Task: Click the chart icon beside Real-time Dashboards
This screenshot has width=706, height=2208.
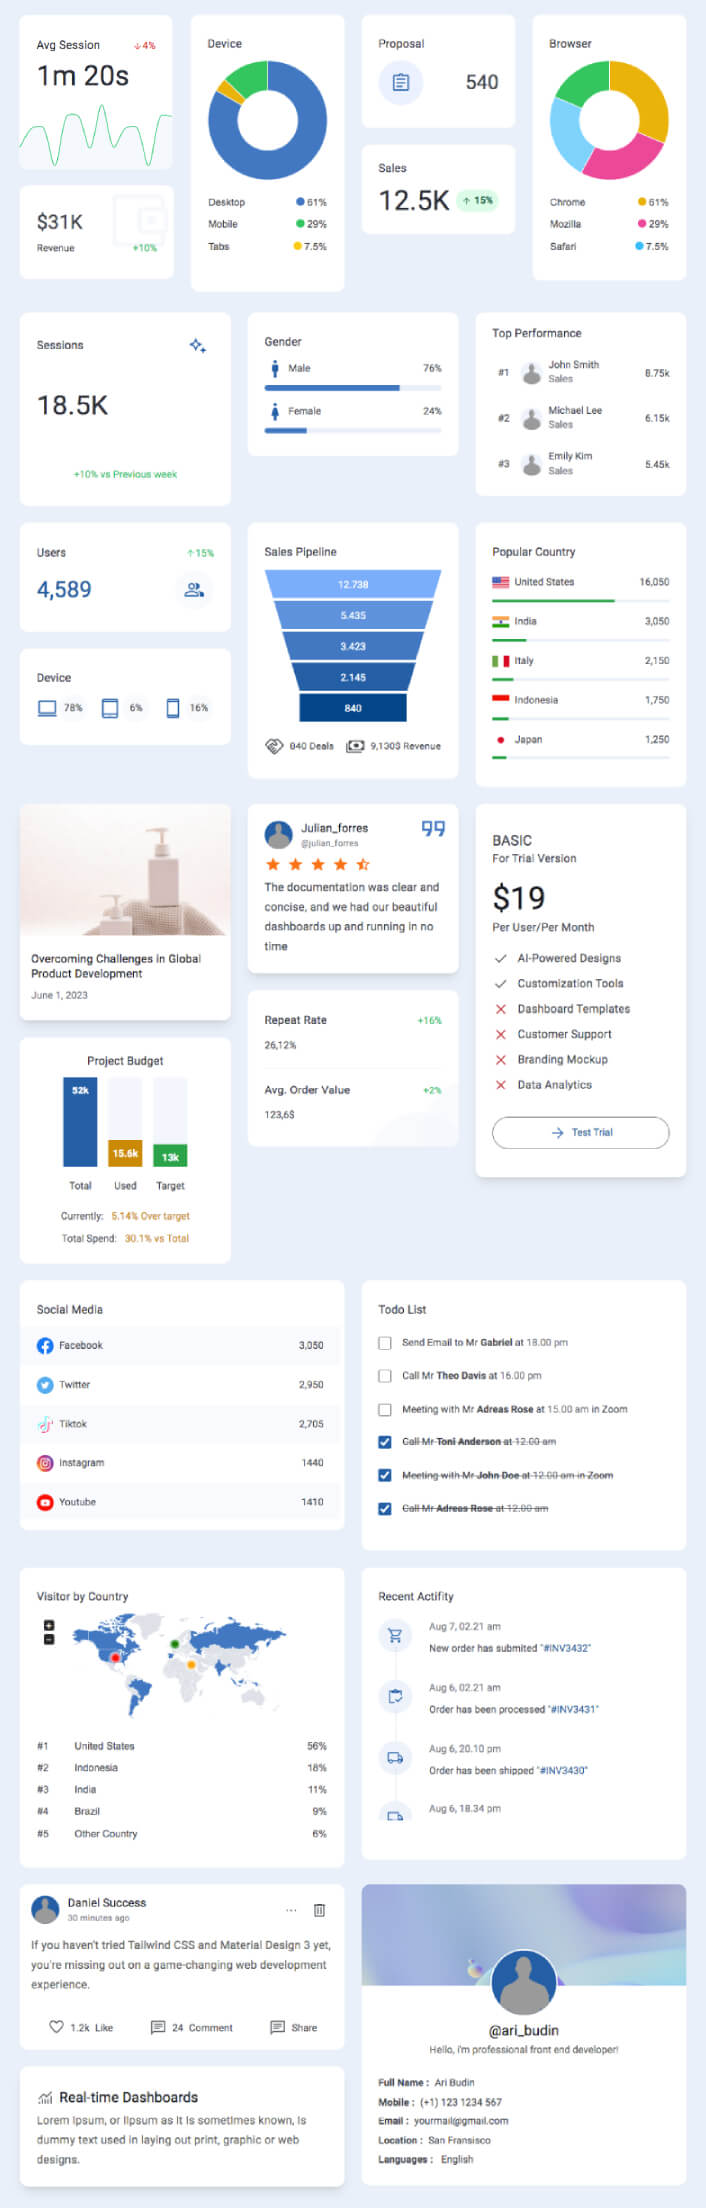Action: 45,2097
